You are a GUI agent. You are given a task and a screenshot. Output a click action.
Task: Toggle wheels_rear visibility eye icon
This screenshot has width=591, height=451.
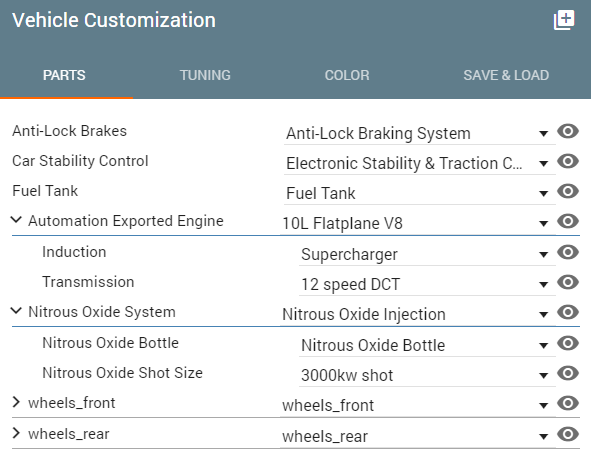click(568, 434)
